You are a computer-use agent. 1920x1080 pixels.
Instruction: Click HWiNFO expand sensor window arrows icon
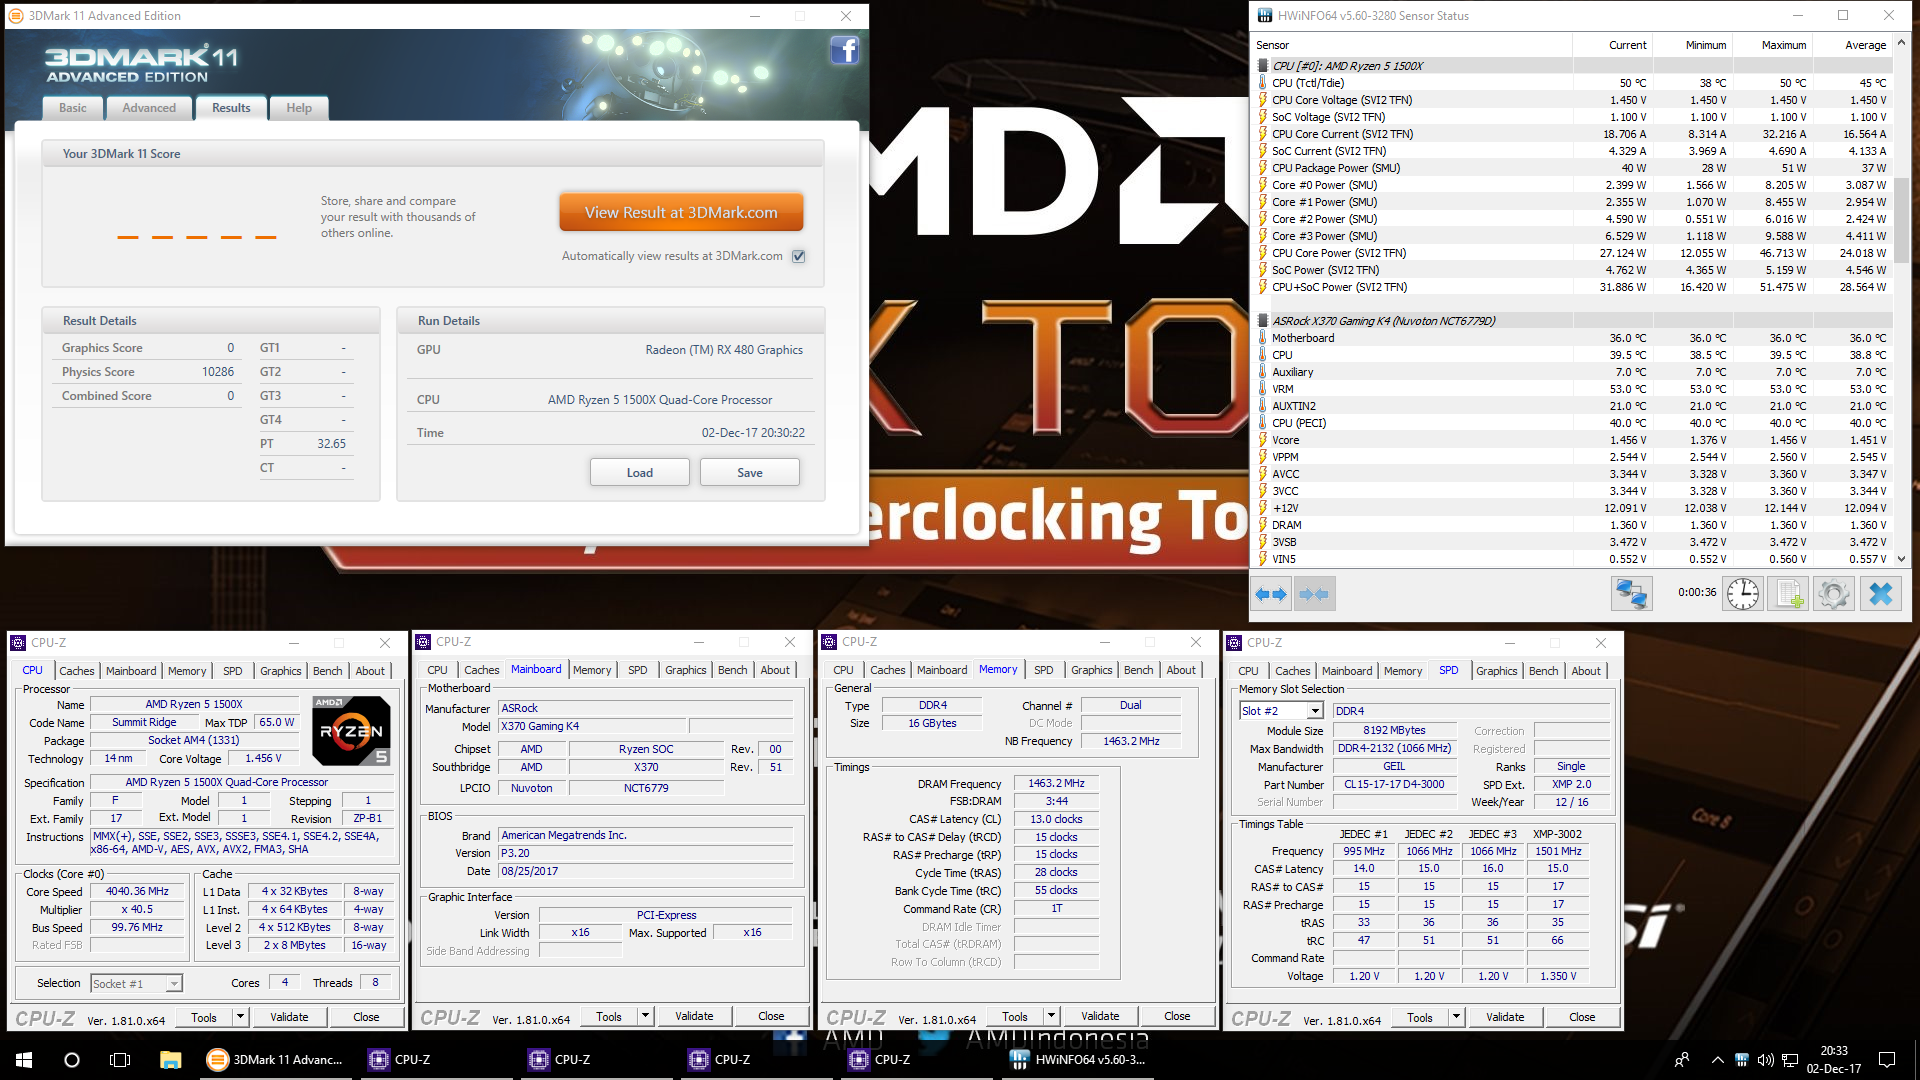[x=1271, y=594]
